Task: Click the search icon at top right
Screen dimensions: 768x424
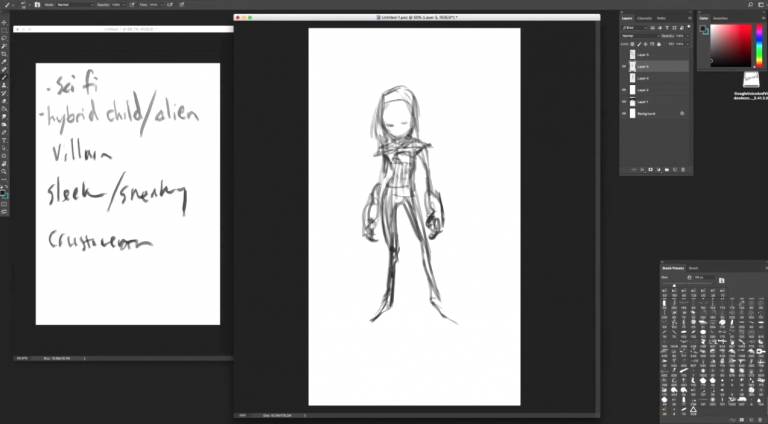Action: 749,5
